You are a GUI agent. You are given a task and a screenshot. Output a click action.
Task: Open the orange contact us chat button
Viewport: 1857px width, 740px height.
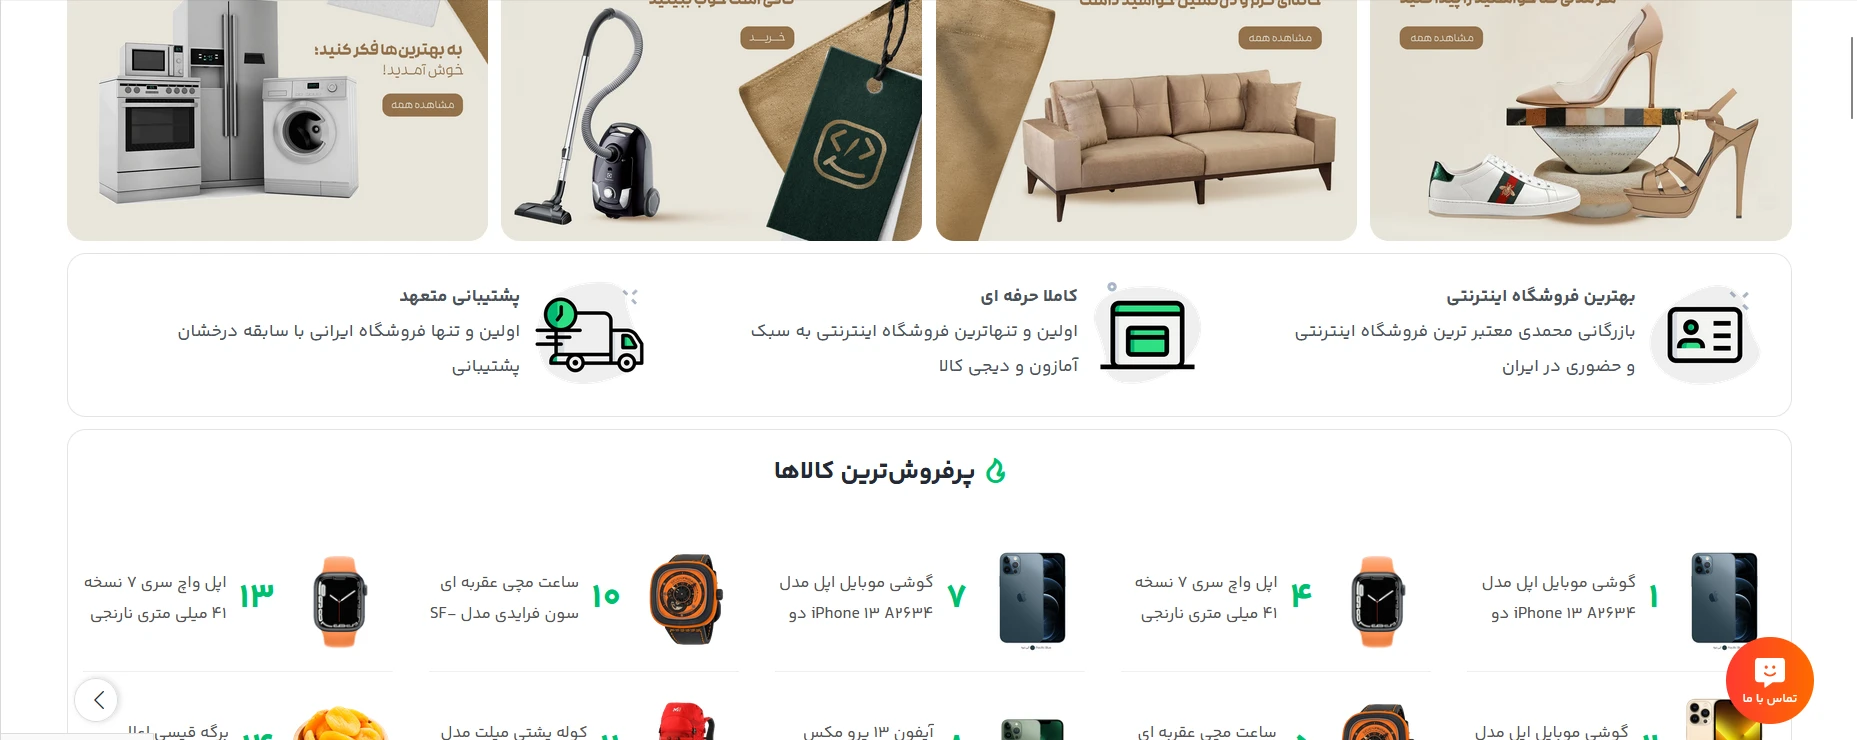point(1769,680)
